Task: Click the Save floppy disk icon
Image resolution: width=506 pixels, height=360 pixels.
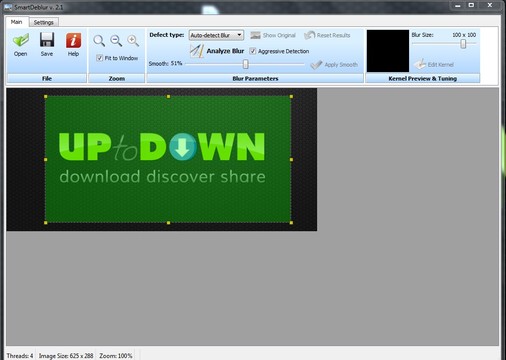Action: [x=47, y=40]
